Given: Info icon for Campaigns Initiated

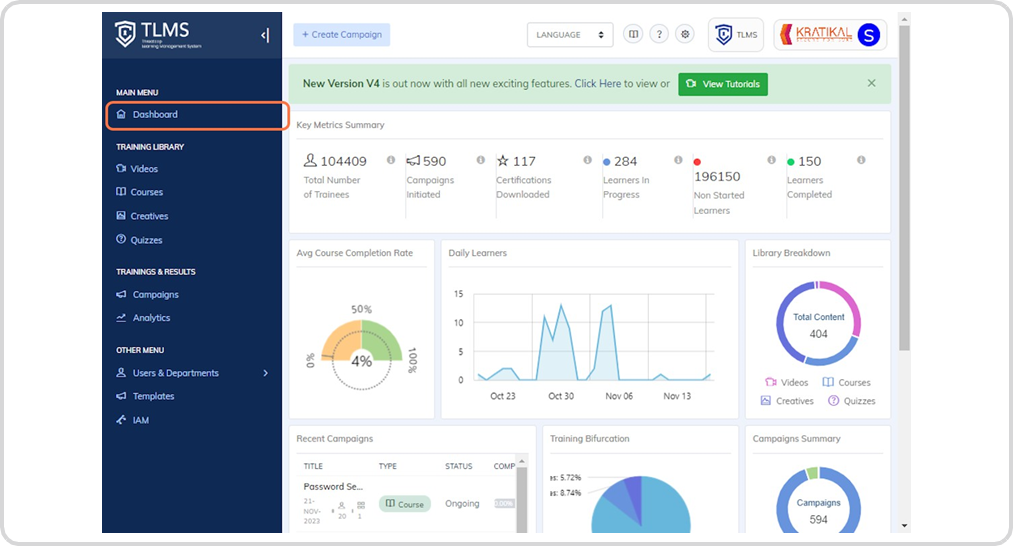Looking at the screenshot, I should point(481,160).
